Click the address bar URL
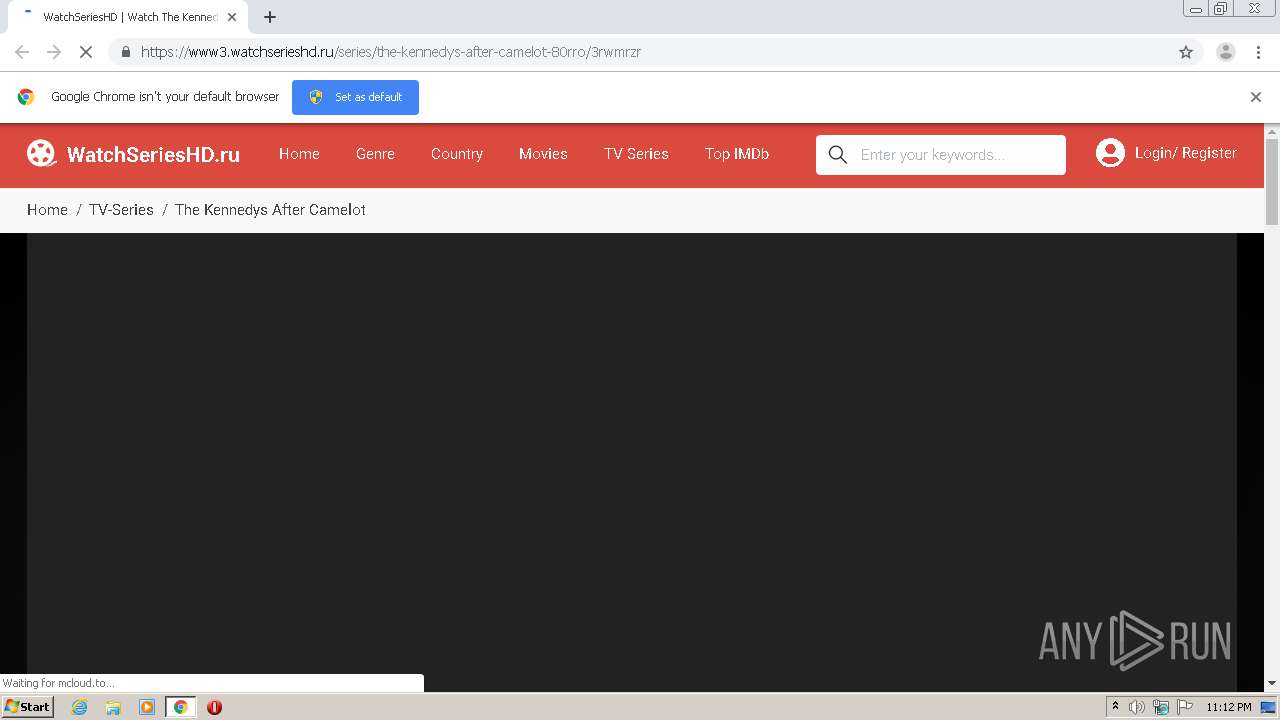 click(391, 52)
